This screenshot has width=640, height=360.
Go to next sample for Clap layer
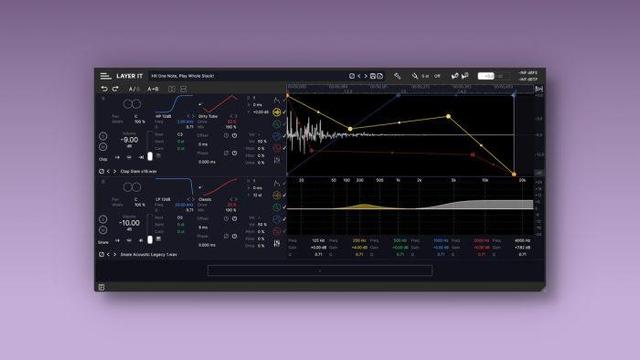[115, 171]
